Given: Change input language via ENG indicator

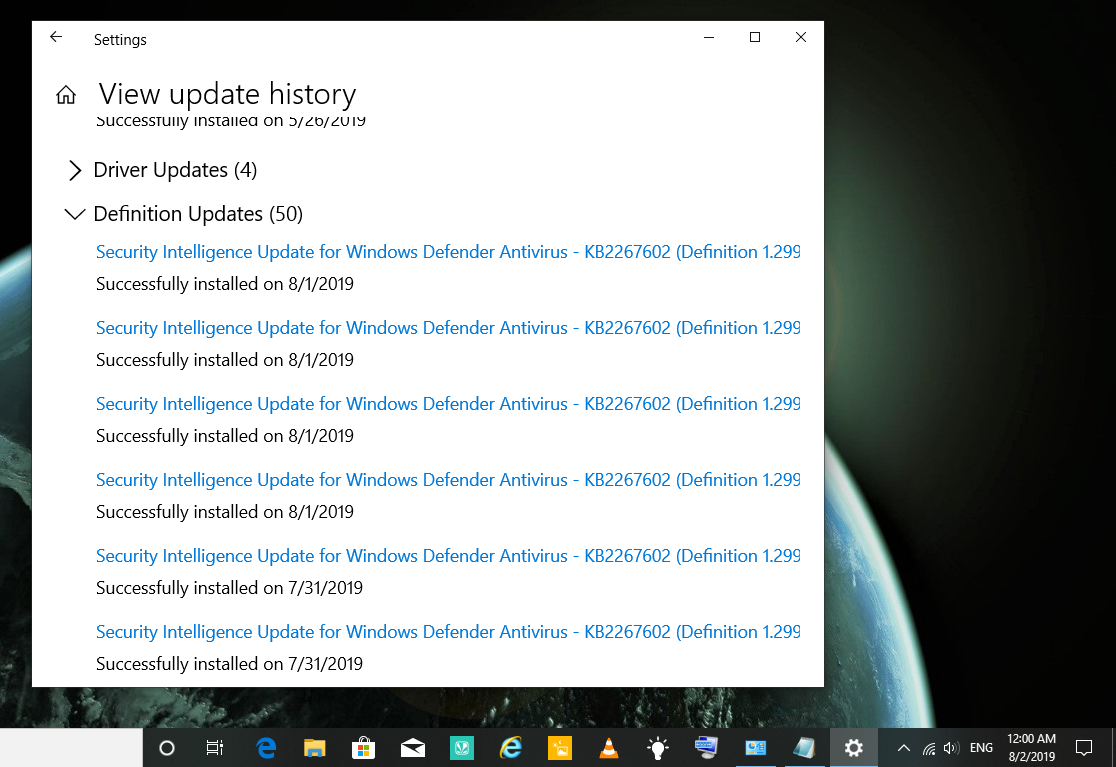Looking at the screenshot, I should click(x=981, y=748).
